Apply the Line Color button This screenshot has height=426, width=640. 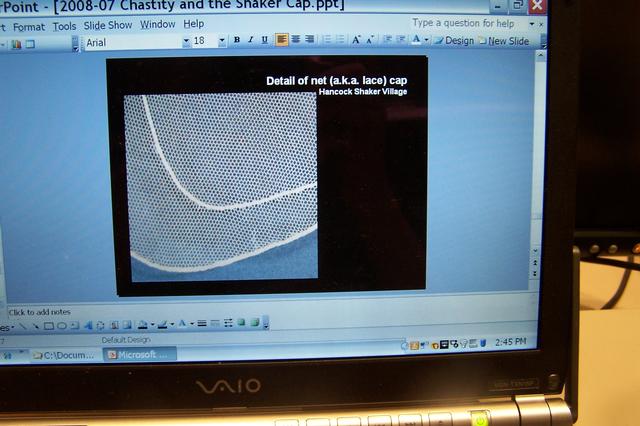pos(162,324)
